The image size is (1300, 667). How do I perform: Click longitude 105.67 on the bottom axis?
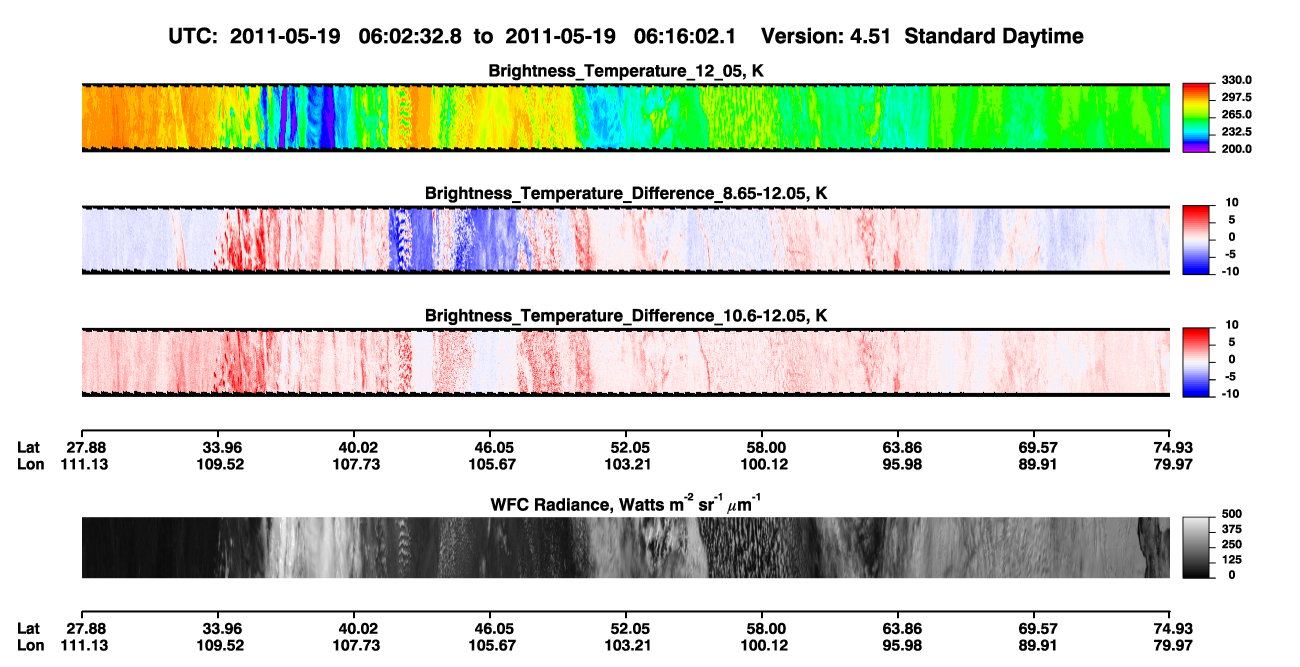[494, 645]
